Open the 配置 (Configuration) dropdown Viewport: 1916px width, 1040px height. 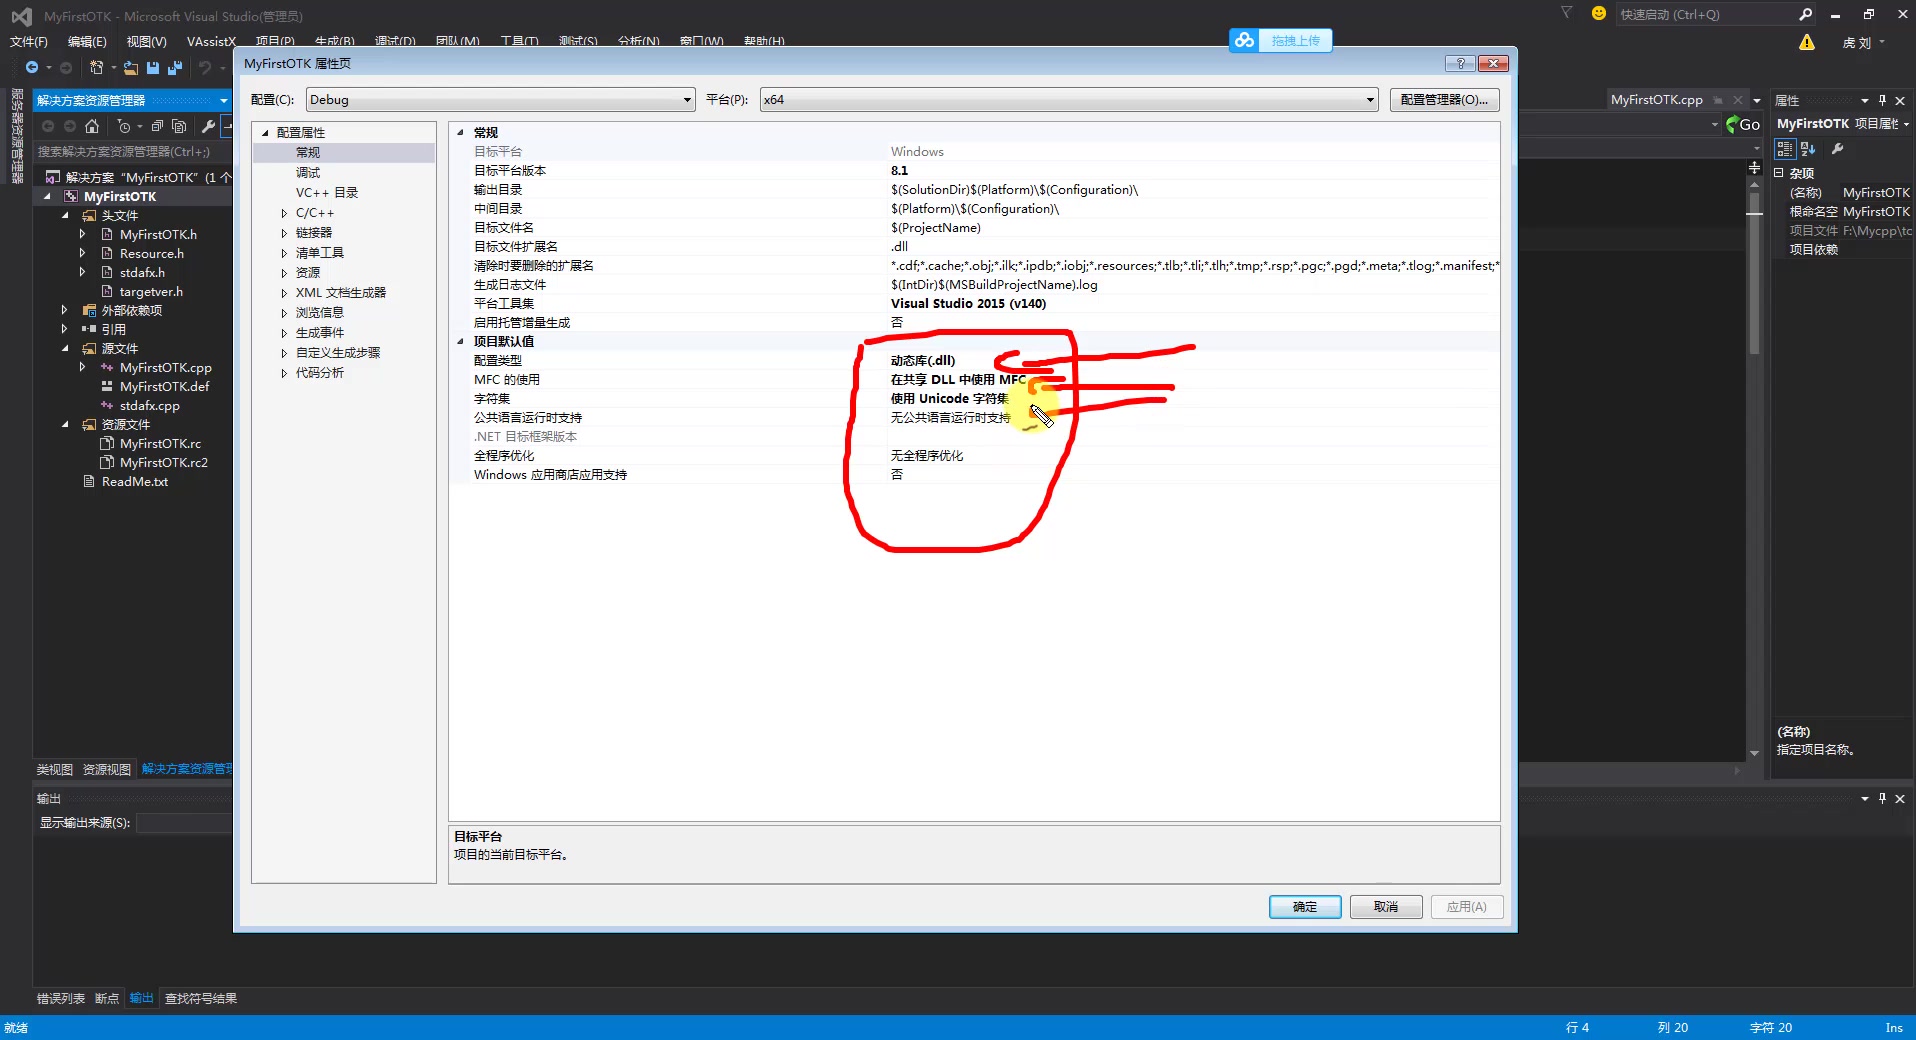click(686, 99)
